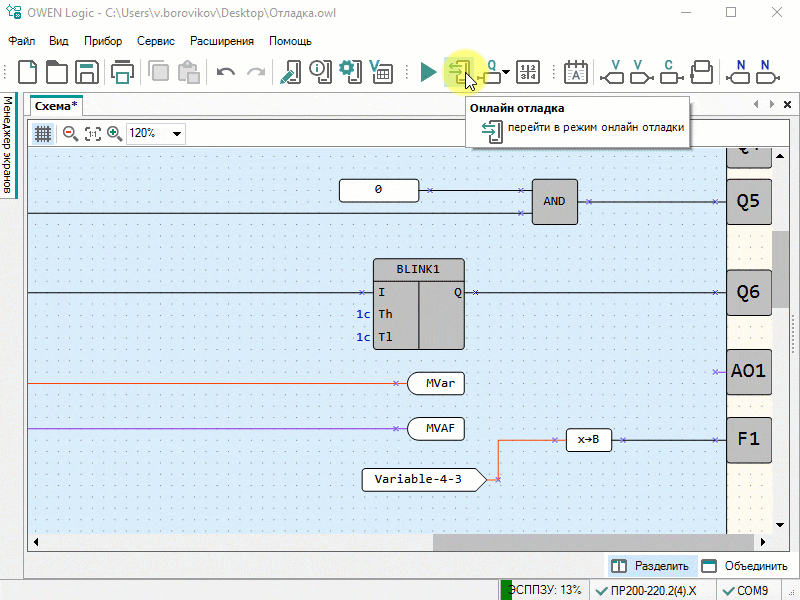The height and width of the screenshot is (600, 800).
Task: Open an existing project folder
Action: pyautogui.click(x=57, y=72)
